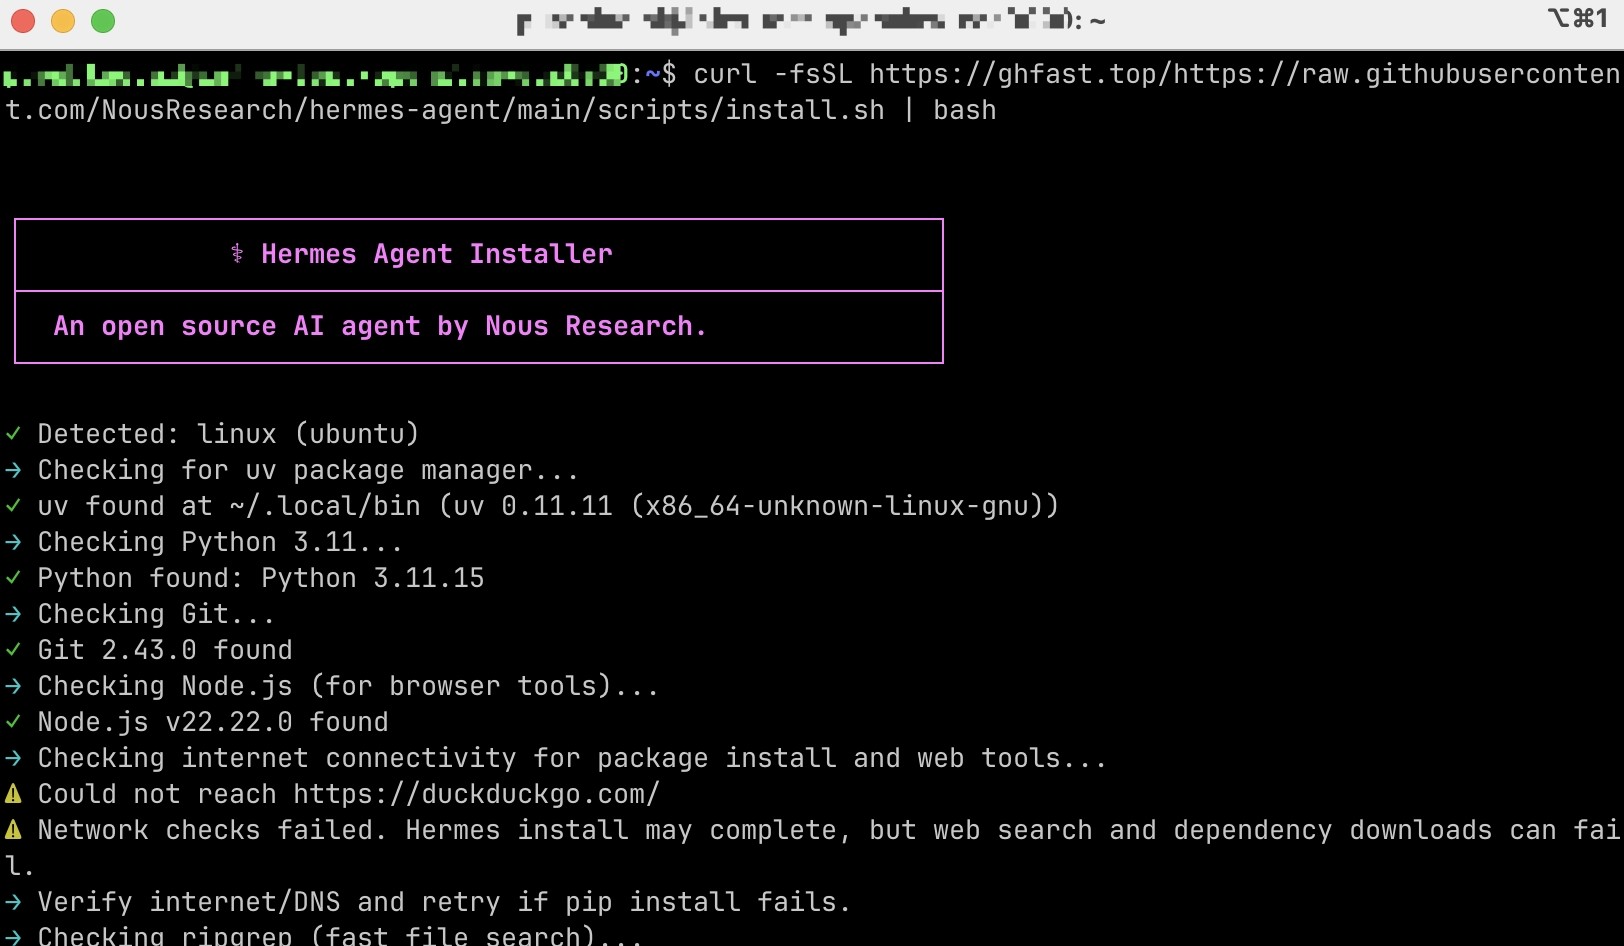This screenshot has width=1624, height=946.
Task: Click the checkmark beside 'Detected: linux (ubuntu)'
Action: (x=13, y=433)
